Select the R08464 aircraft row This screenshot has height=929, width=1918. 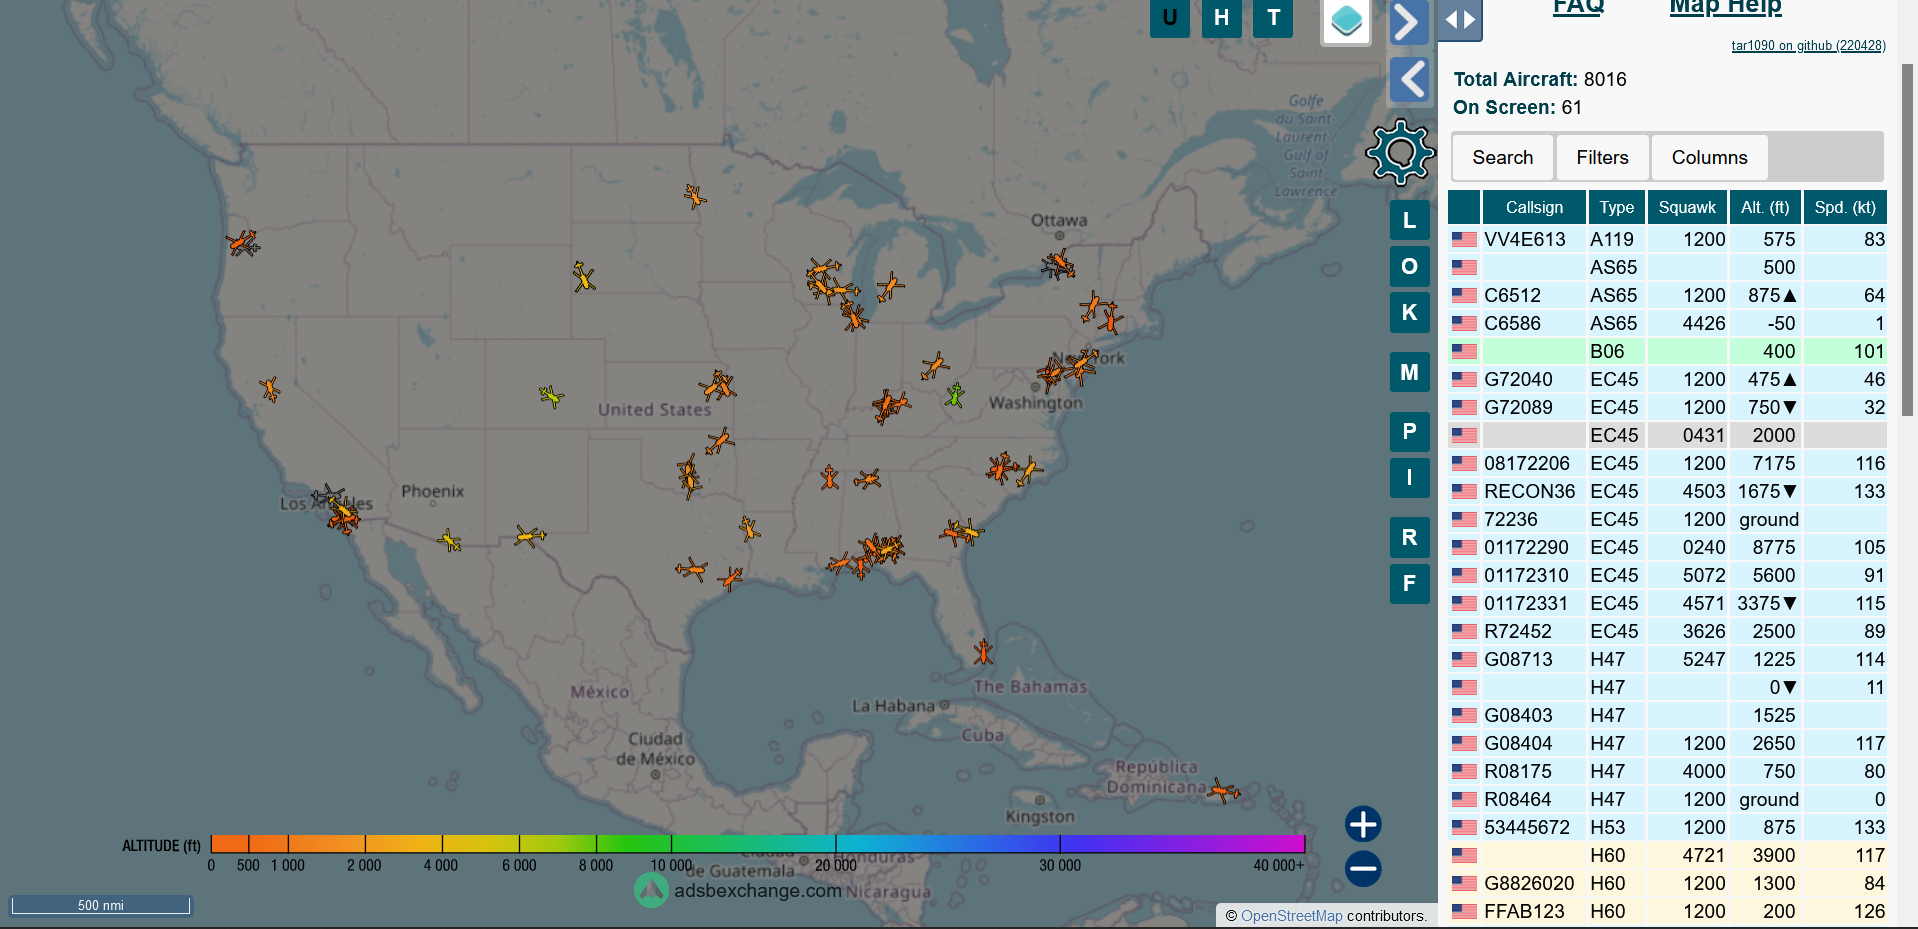(x=1667, y=799)
